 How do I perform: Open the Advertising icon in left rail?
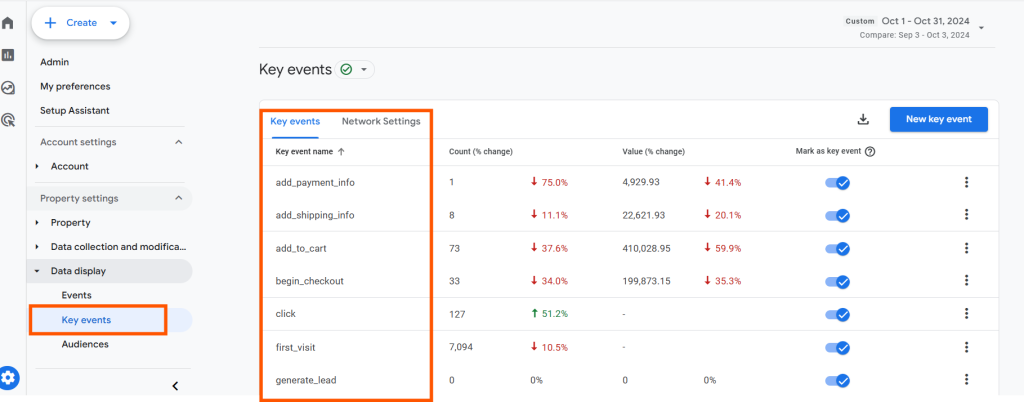click(8, 120)
